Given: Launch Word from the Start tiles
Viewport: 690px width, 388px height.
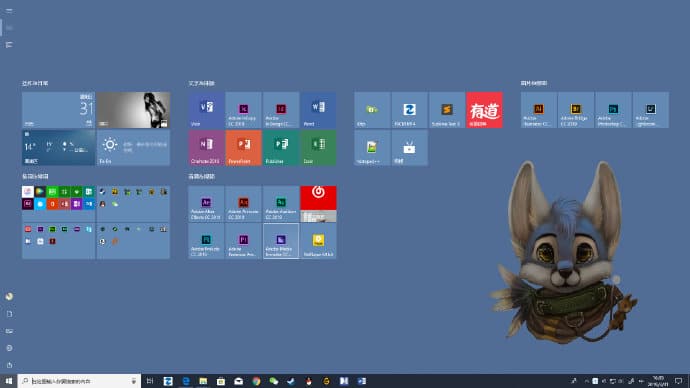Looking at the screenshot, I should [318, 110].
